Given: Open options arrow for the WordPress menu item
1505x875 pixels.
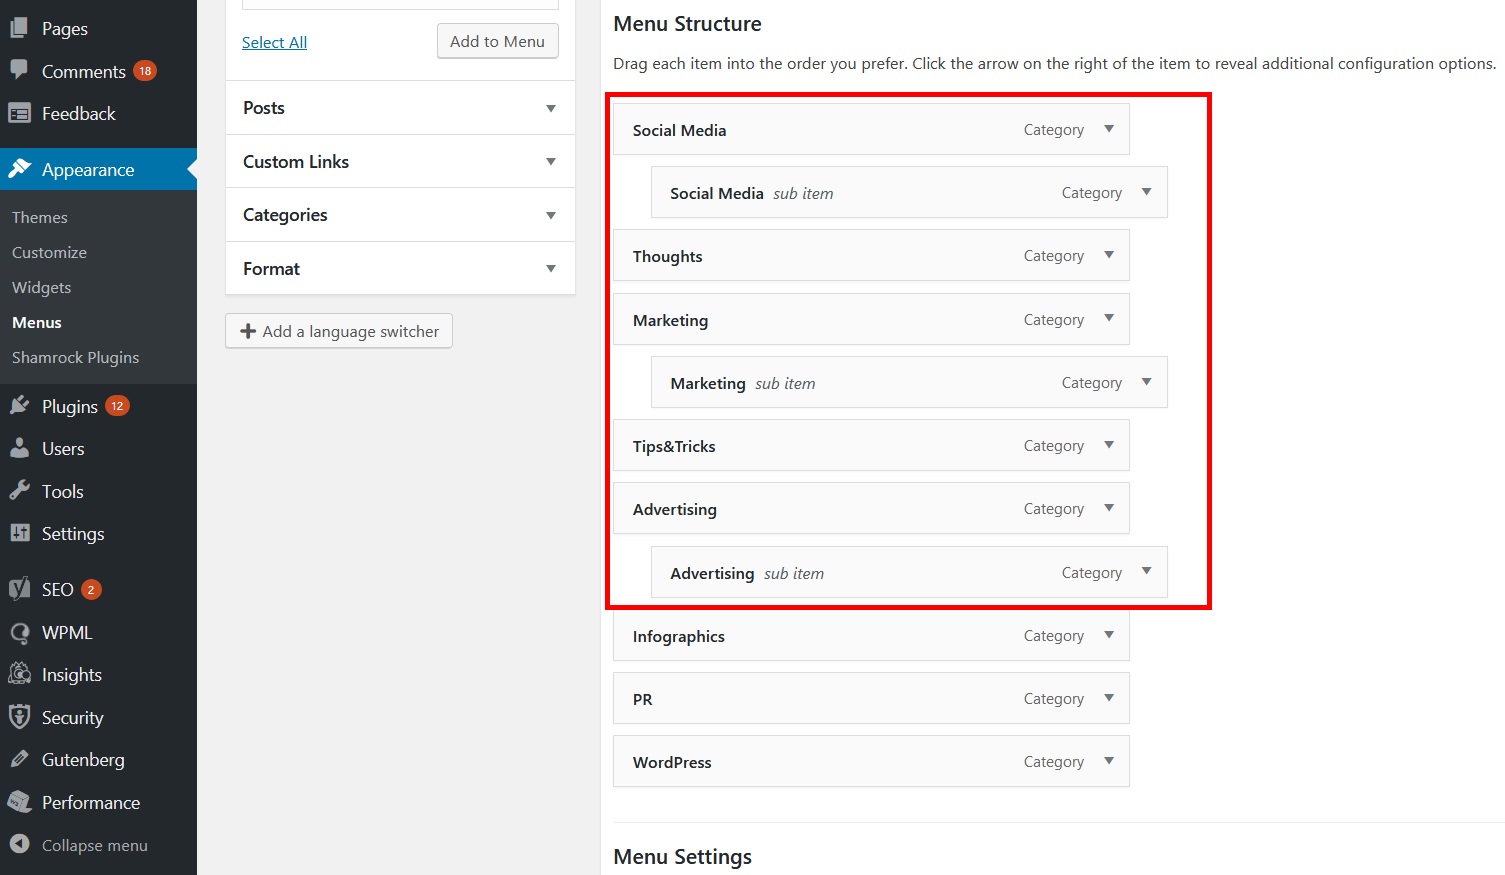Looking at the screenshot, I should pos(1108,761).
